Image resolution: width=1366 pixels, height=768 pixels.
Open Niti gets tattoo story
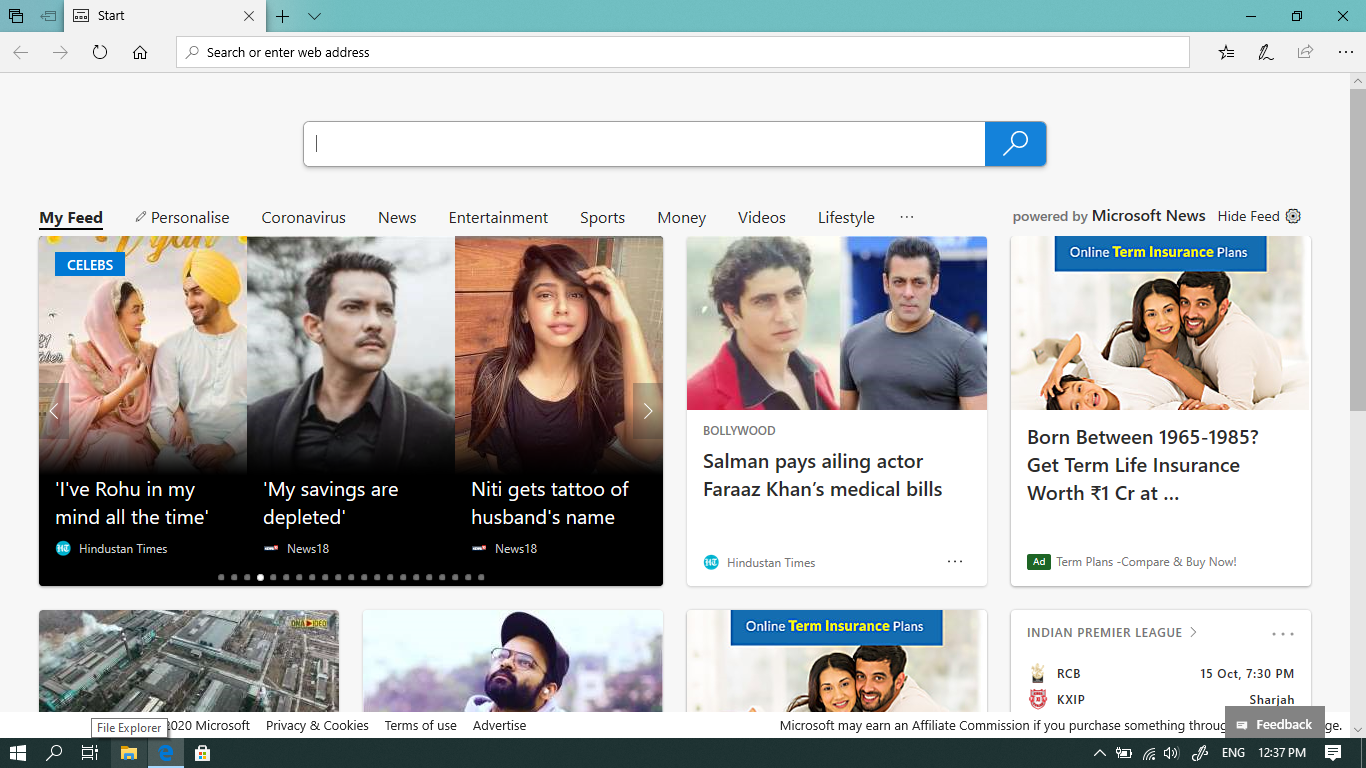coord(550,503)
